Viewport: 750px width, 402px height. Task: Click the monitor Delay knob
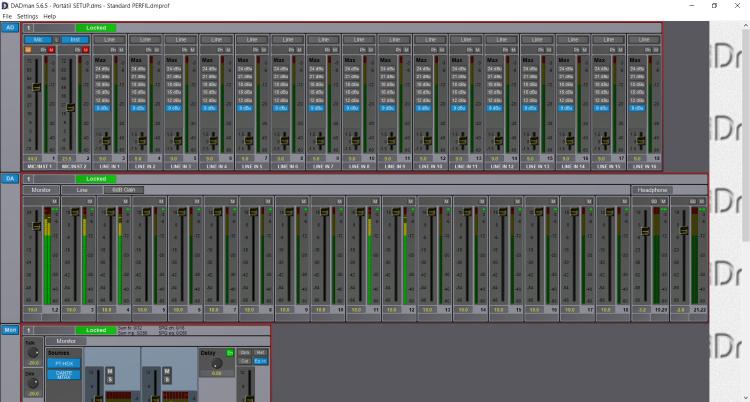coord(215,363)
